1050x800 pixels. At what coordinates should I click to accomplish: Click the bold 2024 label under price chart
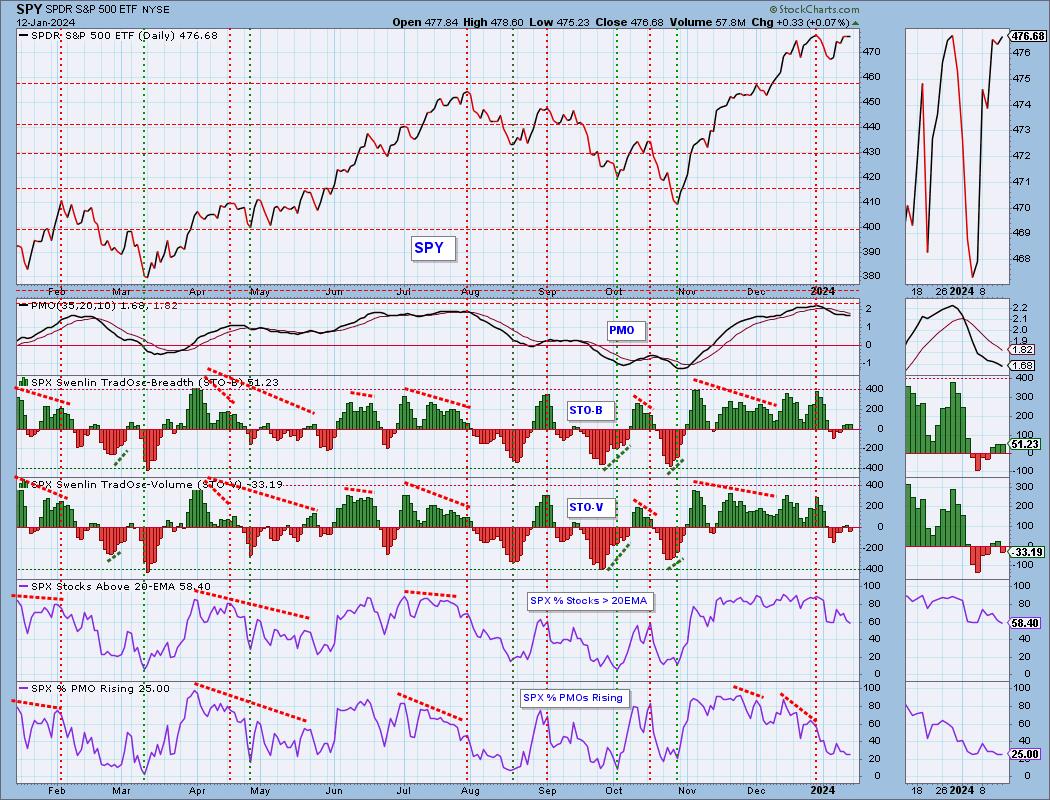pos(822,291)
